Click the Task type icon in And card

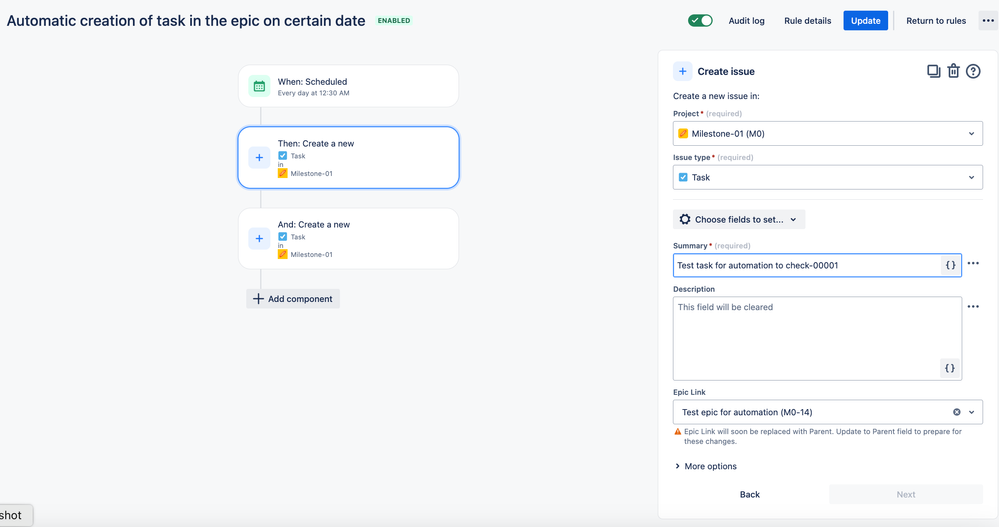[x=282, y=236]
